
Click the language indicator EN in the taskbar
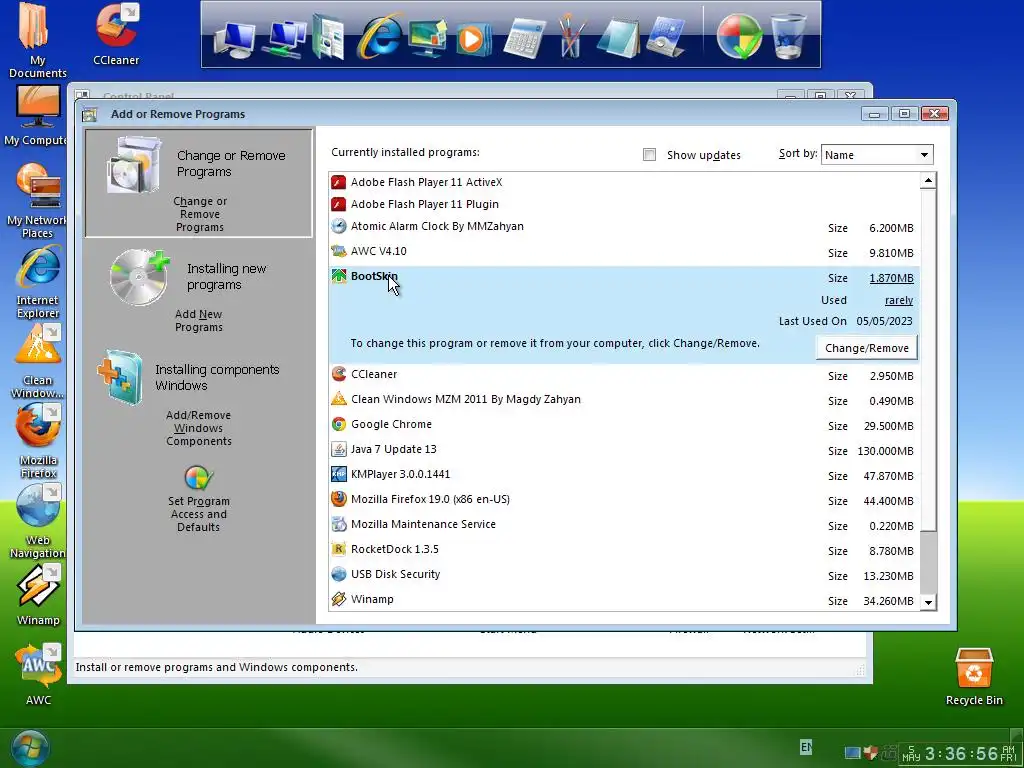(x=806, y=746)
